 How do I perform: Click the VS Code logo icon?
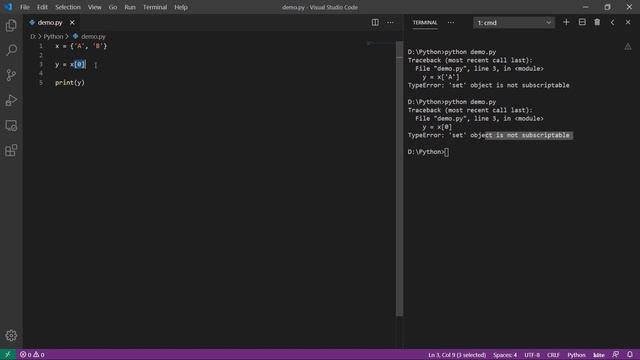[x=8, y=7]
